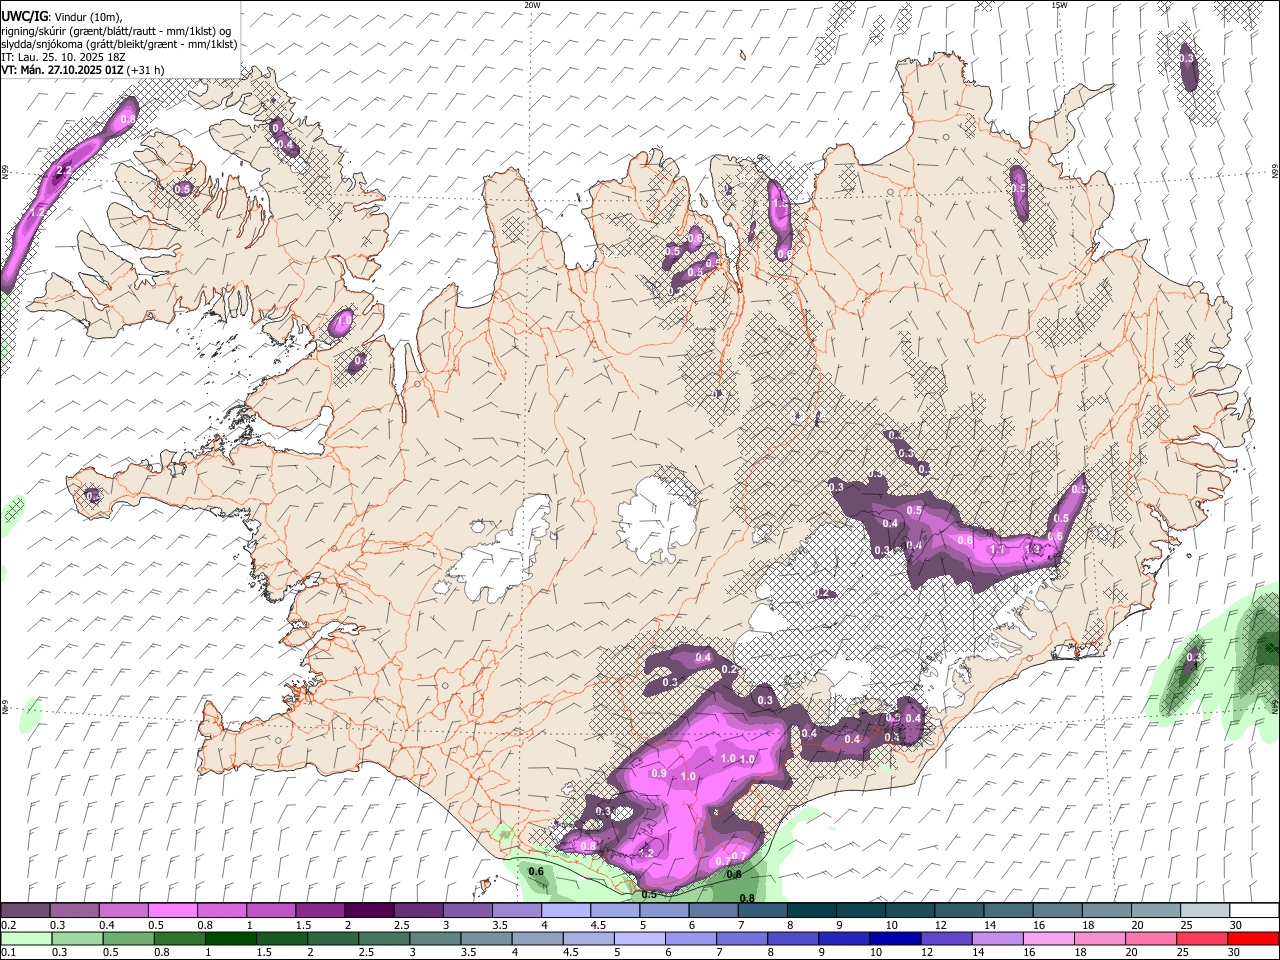Click the white swatch ending the upper legend
Image resolution: width=1280 pixels, height=960 pixels.
[x=1254, y=910]
